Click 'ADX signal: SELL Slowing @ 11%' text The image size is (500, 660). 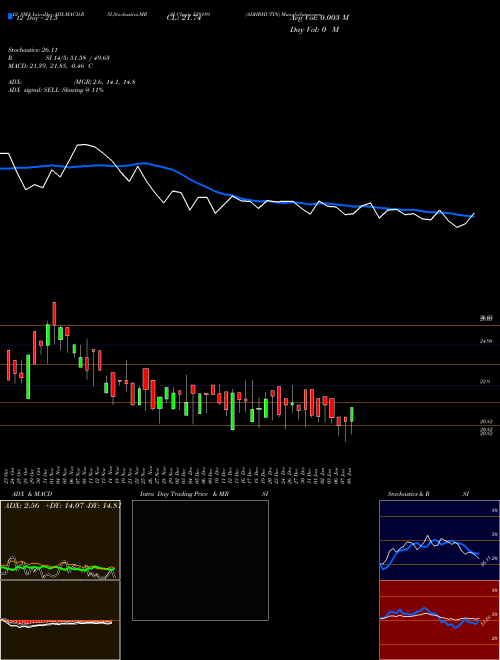pyautogui.click(x=56, y=90)
